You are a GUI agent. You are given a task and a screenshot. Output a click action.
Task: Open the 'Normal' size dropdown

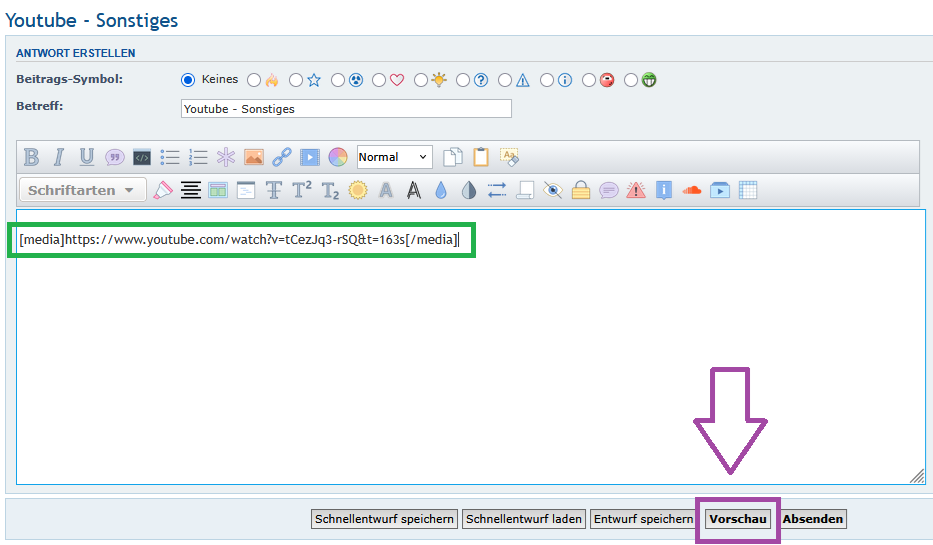click(x=394, y=157)
